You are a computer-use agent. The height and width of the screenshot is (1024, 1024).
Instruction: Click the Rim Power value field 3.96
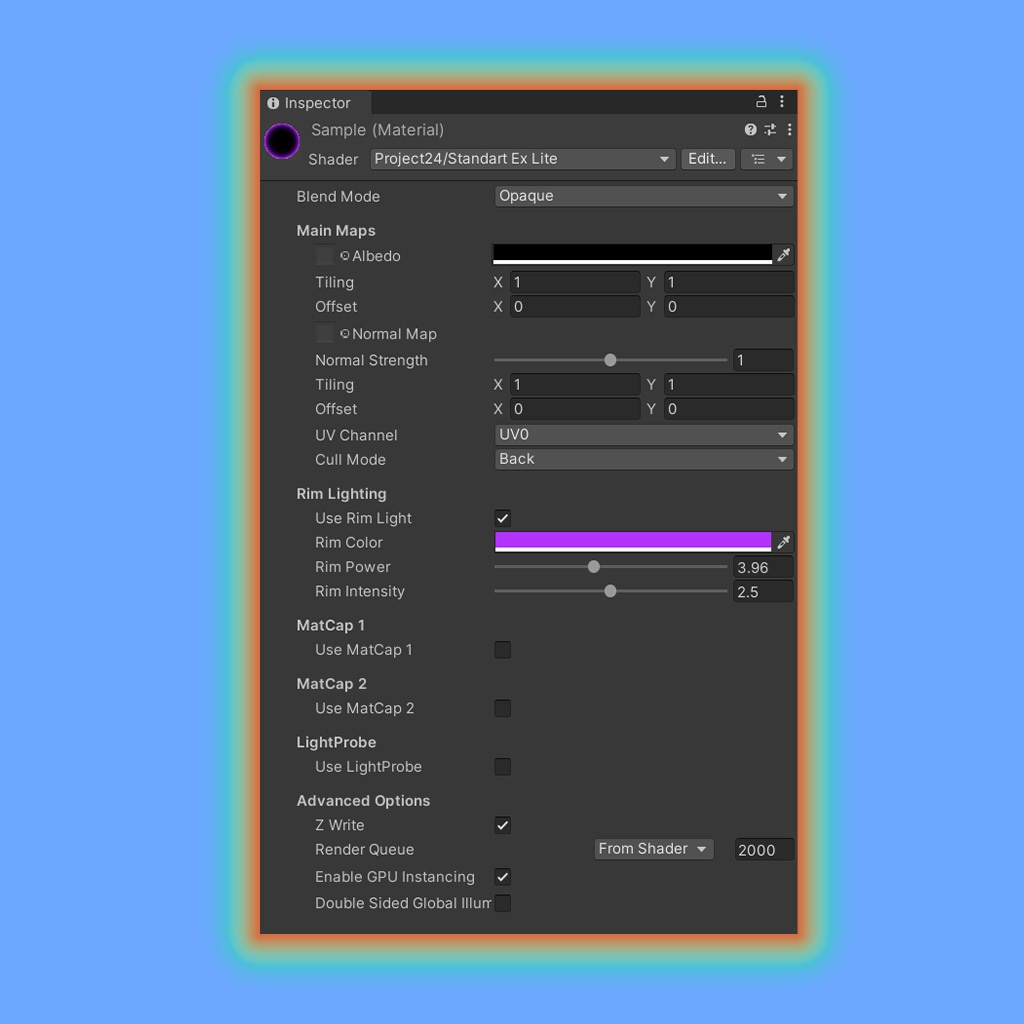(x=763, y=568)
